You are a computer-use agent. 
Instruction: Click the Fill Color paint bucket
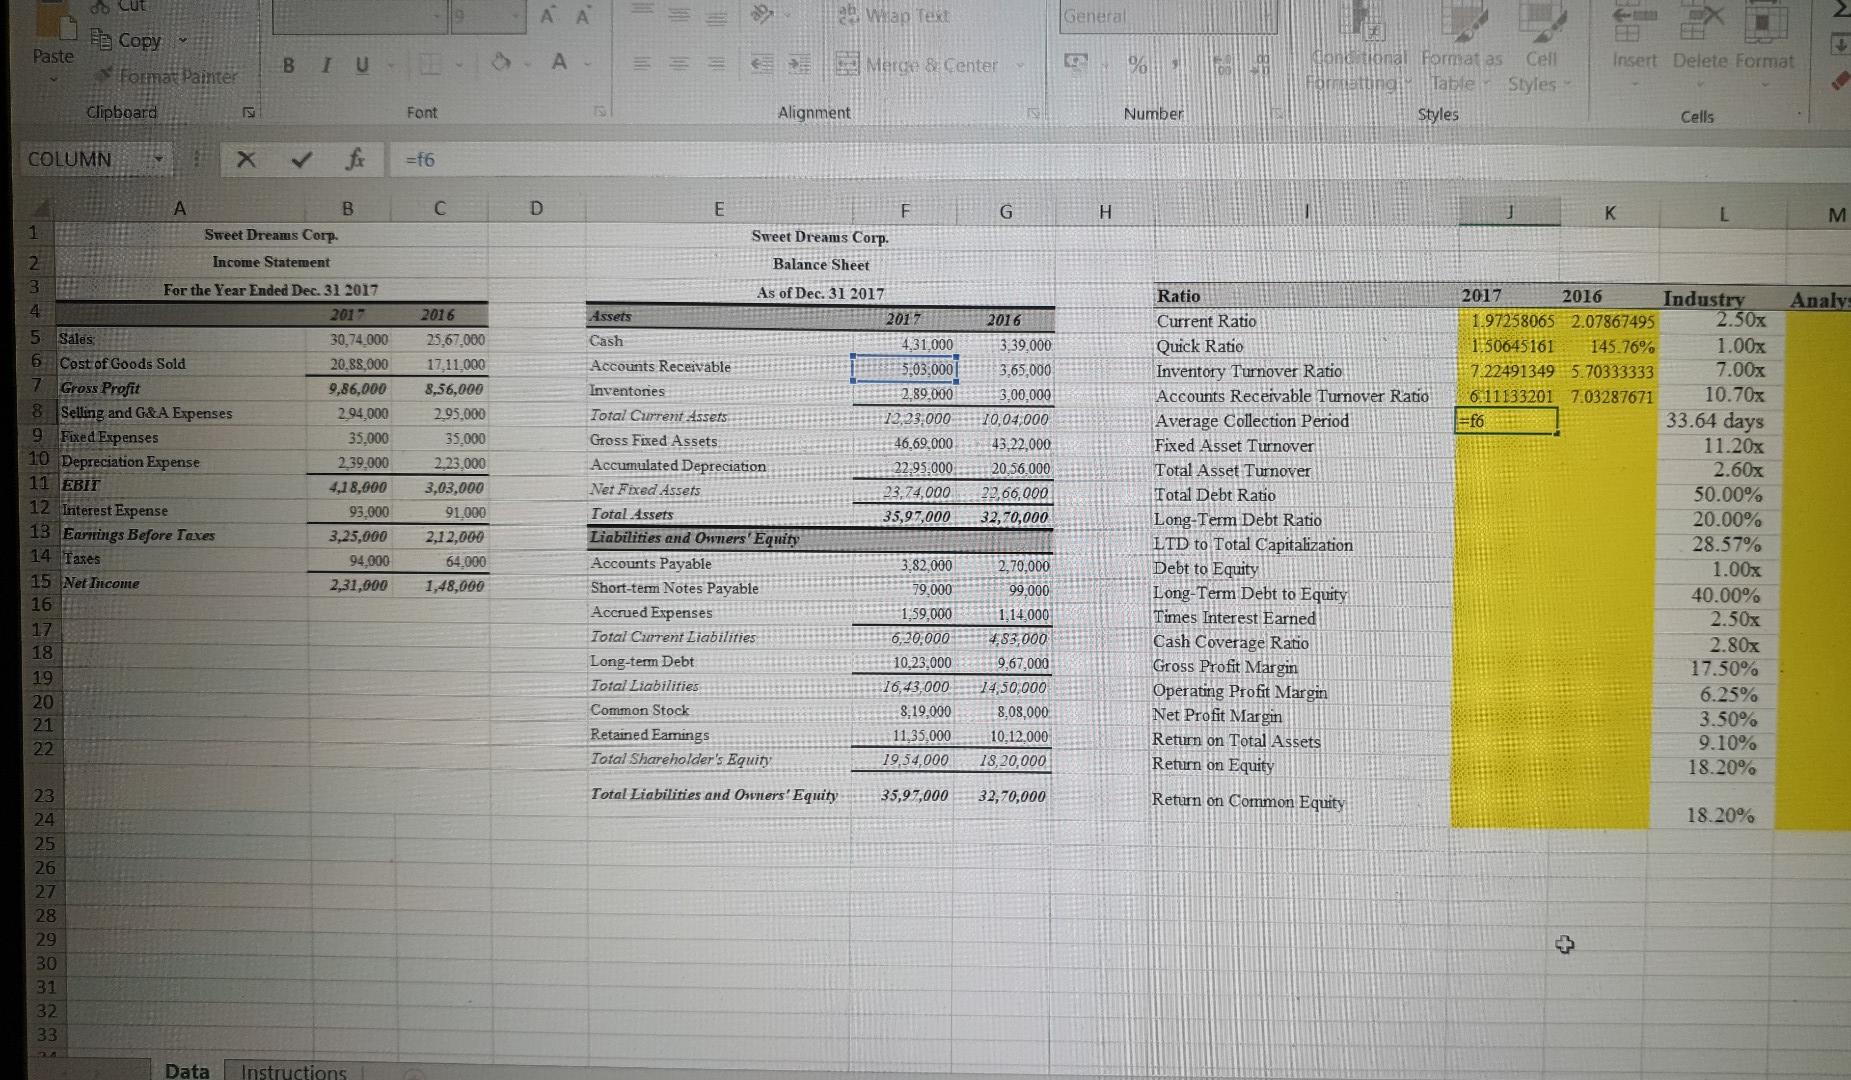pos(502,64)
